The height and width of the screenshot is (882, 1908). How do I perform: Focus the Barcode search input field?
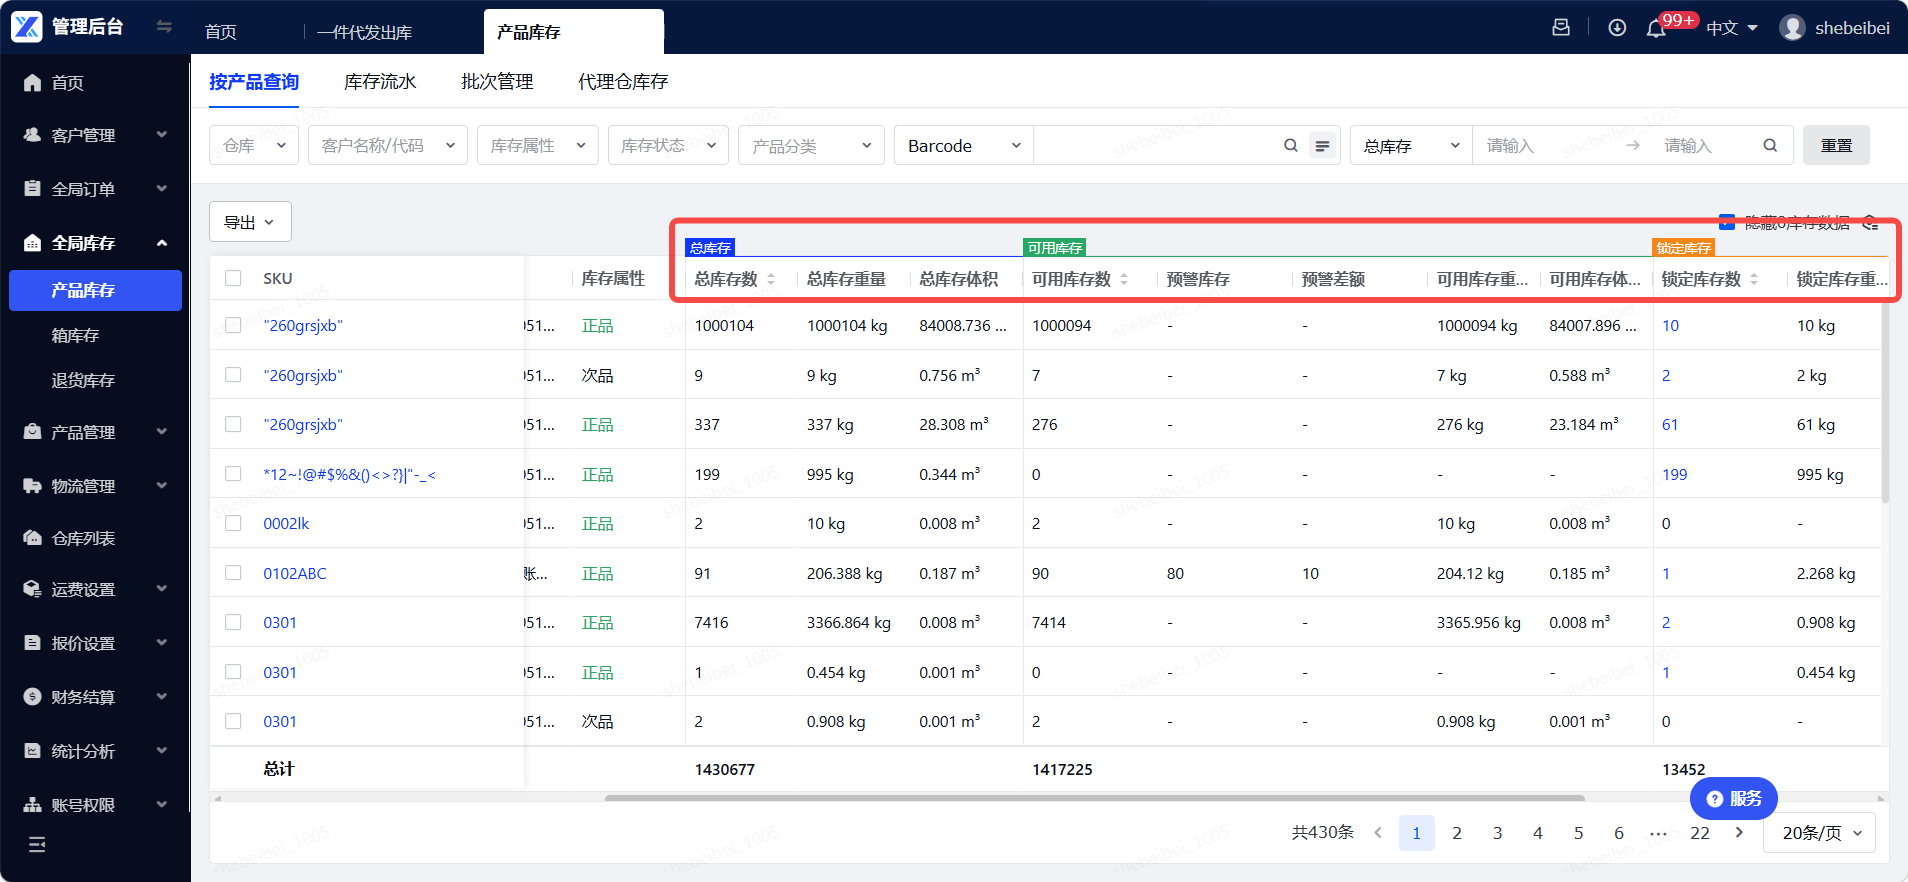pyautogui.click(x=1155, y=146)
